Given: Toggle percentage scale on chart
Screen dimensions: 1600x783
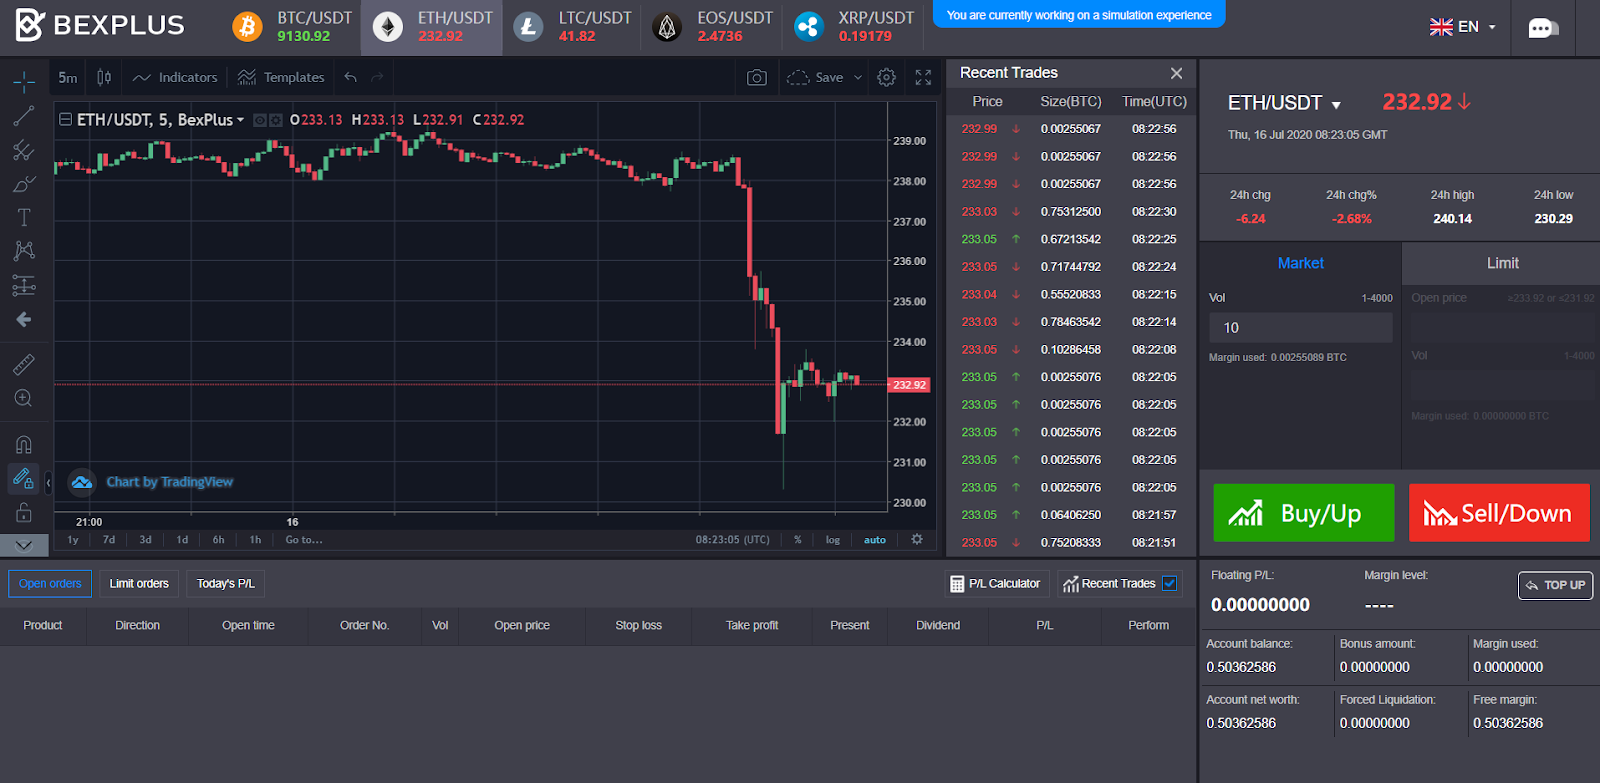Looking at the screenshot, I should [798, 540].
